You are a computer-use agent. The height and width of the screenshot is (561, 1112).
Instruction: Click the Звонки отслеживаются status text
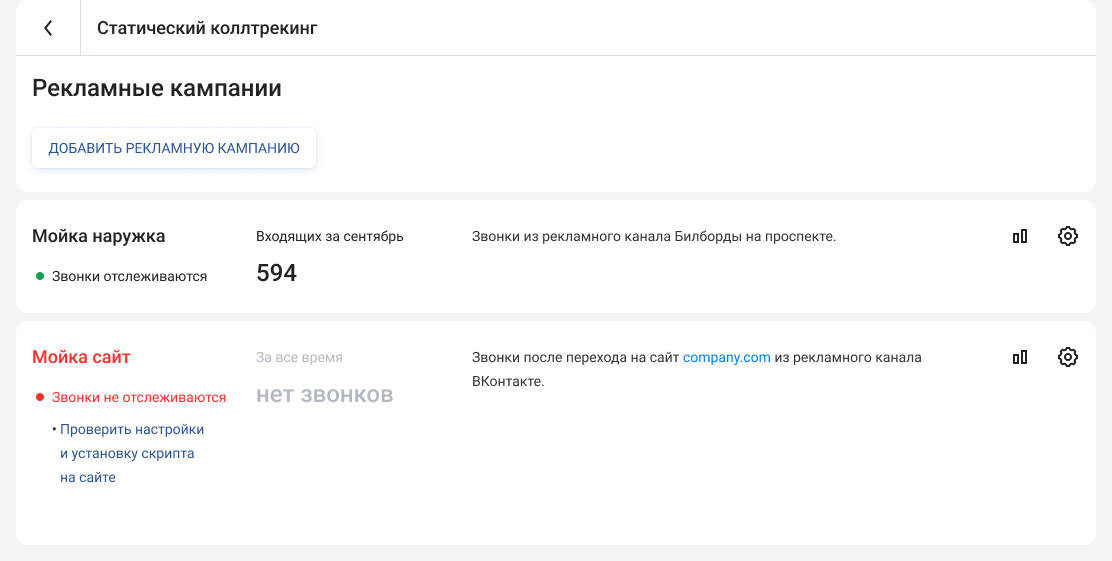click(129, 276)
